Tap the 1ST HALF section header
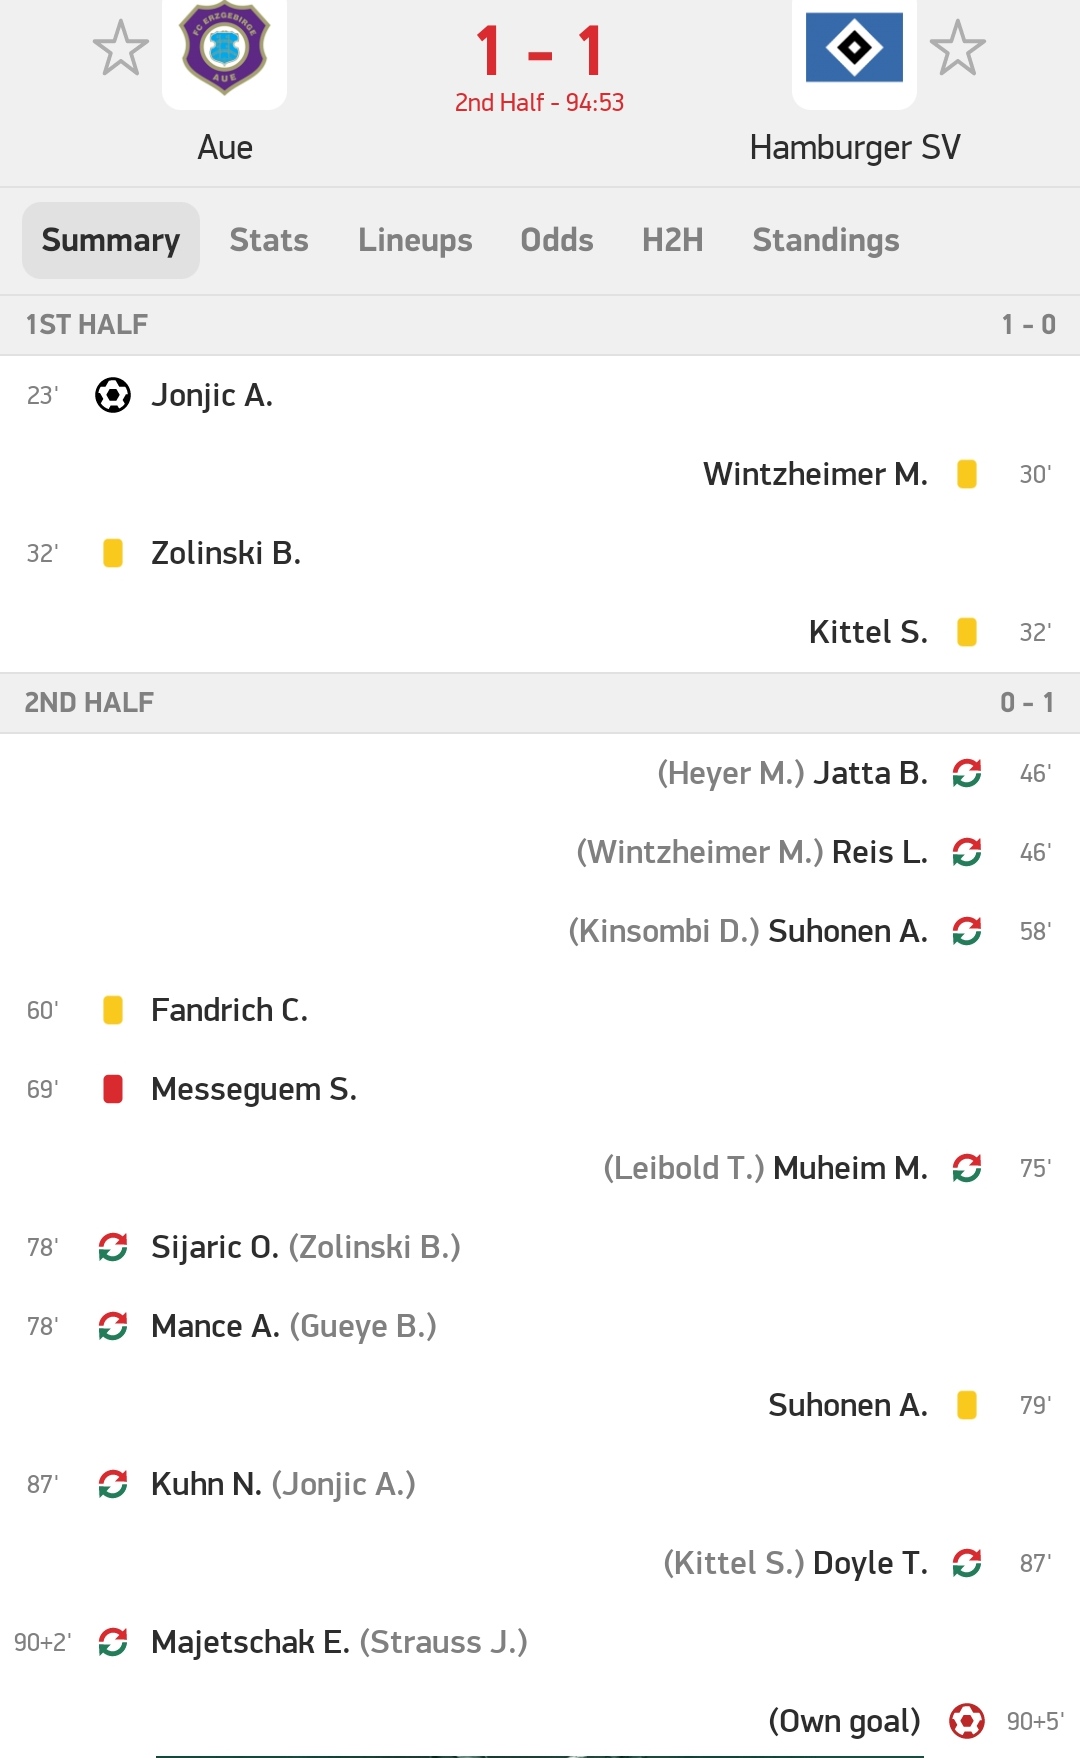Viewport: 1080px width, 1758px height. [540, 325]
